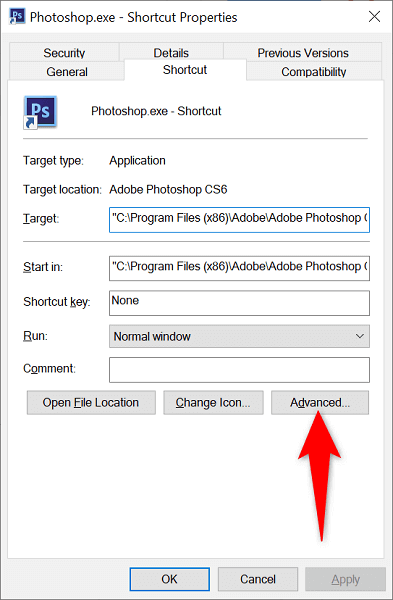393x600 pixels.
Task: Click the Photoshop shortcut icon in the dialog
Action: click(x=40, y=112)
